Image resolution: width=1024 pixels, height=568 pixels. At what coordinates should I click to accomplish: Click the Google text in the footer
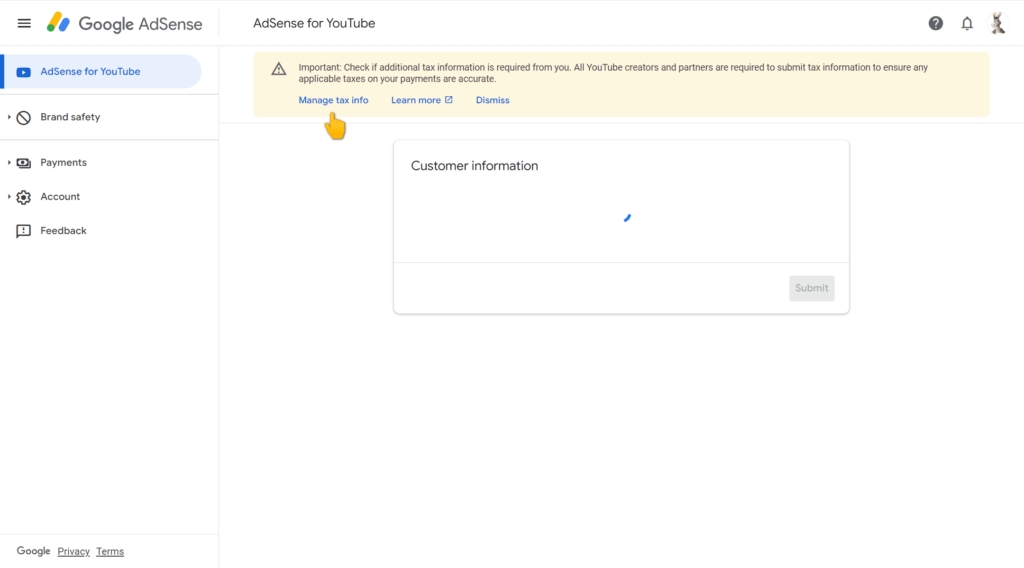pyautogui.click(x=33, y=551)
